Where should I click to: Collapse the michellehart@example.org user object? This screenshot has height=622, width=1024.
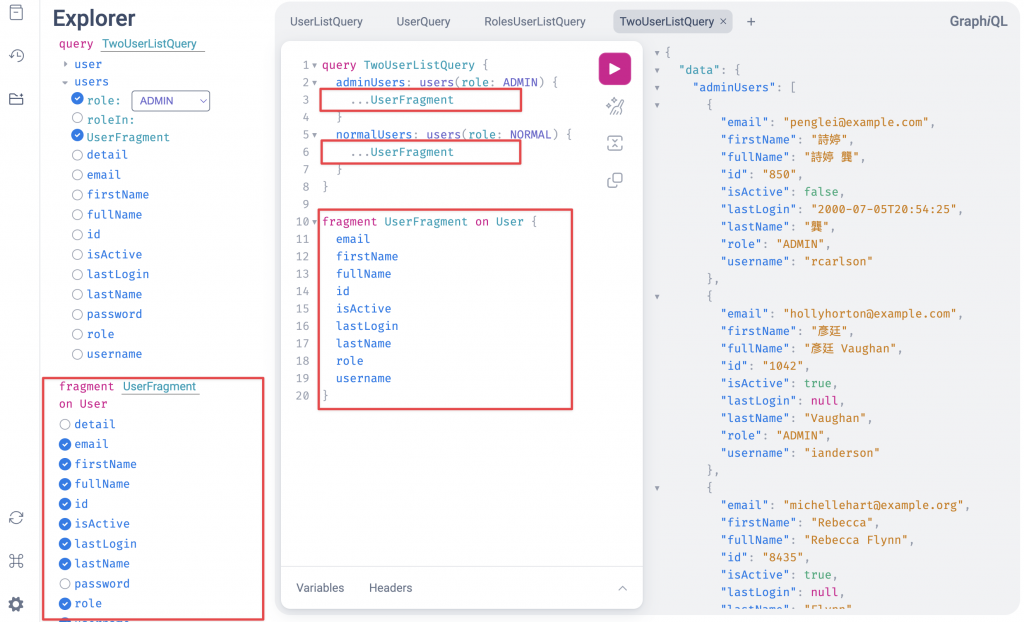coord(657,488)
